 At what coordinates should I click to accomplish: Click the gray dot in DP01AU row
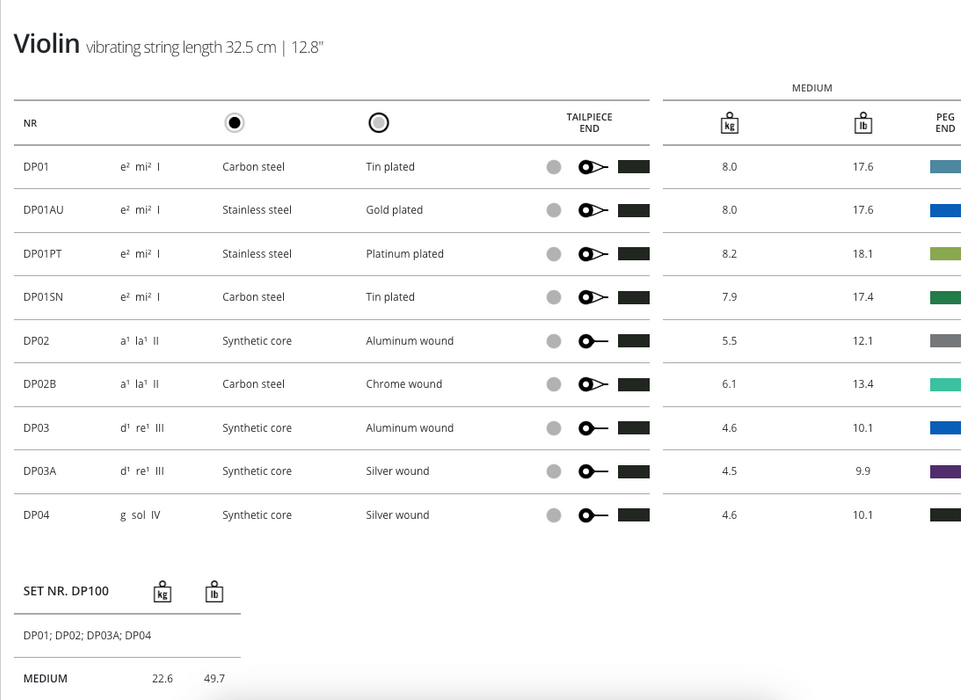coord(554,210)
